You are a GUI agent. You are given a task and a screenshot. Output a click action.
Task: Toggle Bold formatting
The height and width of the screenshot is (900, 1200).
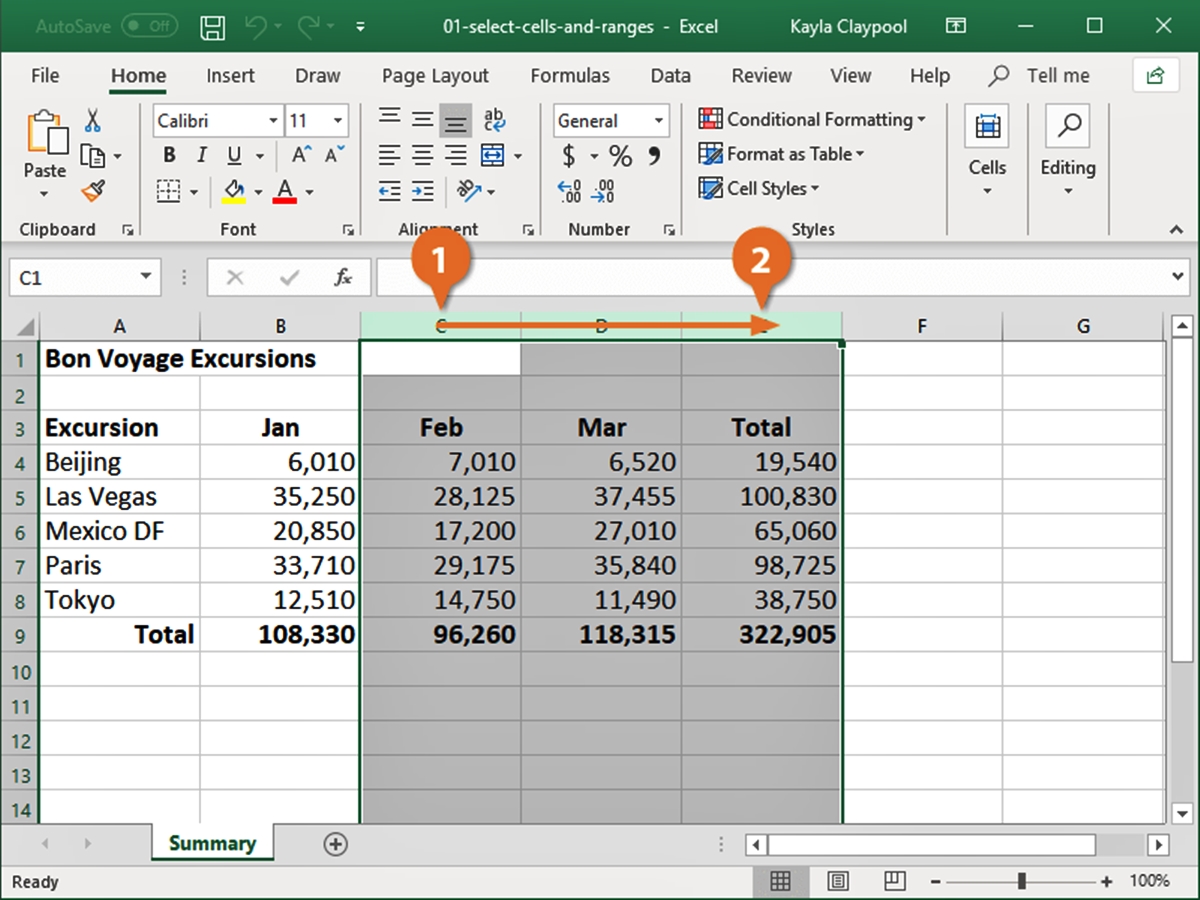click(169, 156)
